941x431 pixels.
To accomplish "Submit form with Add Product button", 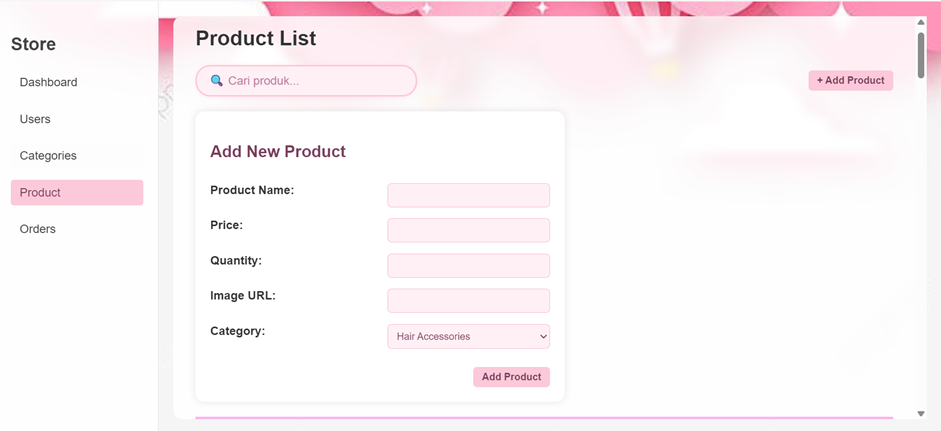I will point(511,377).
